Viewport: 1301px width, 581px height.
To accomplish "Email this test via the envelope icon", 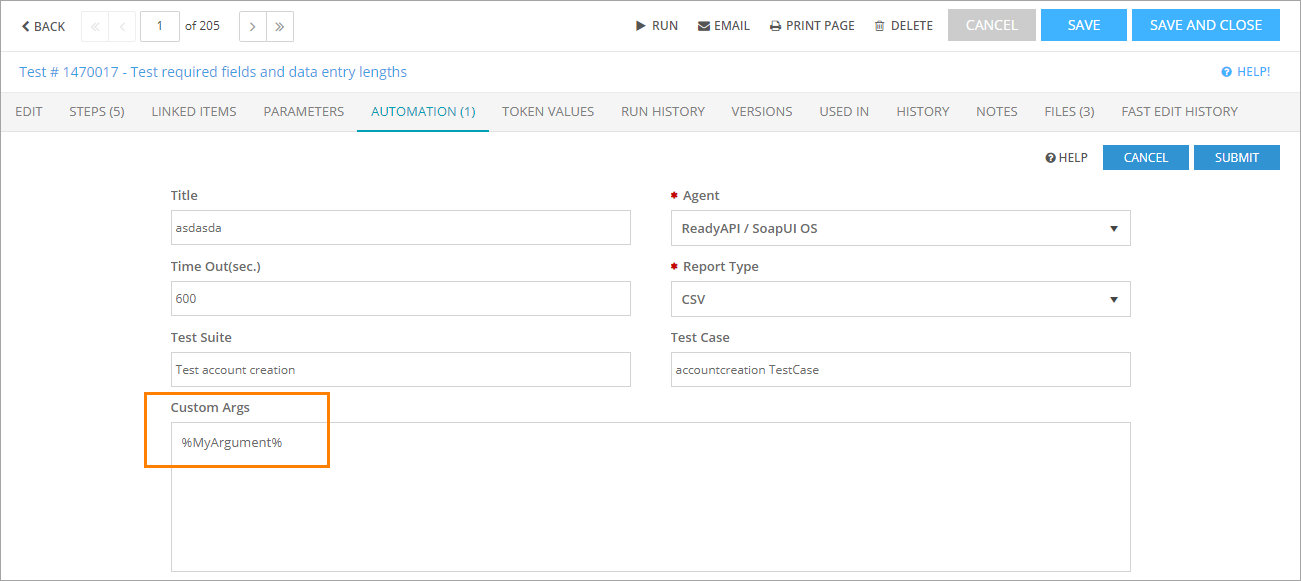I will click(723, 26).
